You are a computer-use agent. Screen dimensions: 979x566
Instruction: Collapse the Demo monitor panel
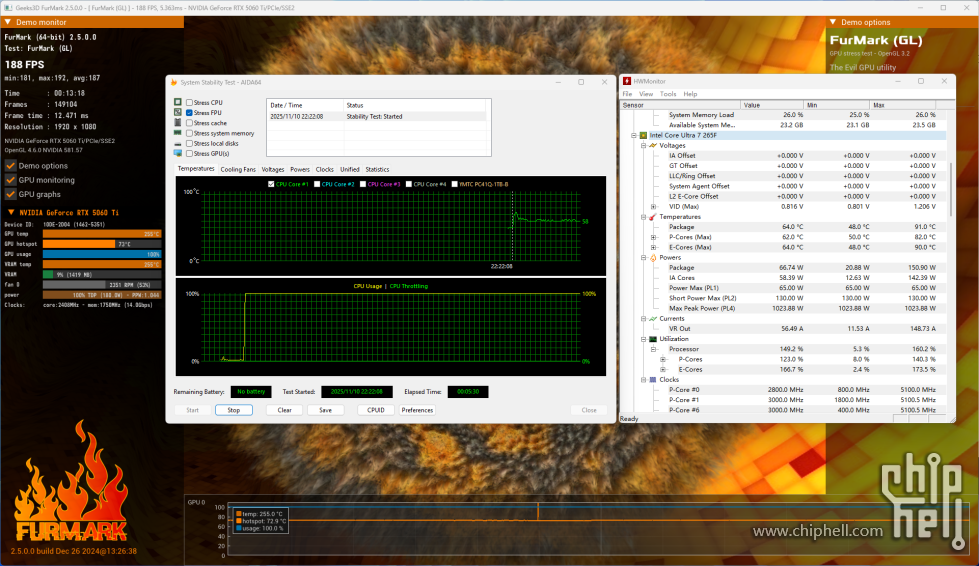coord(7,21)
